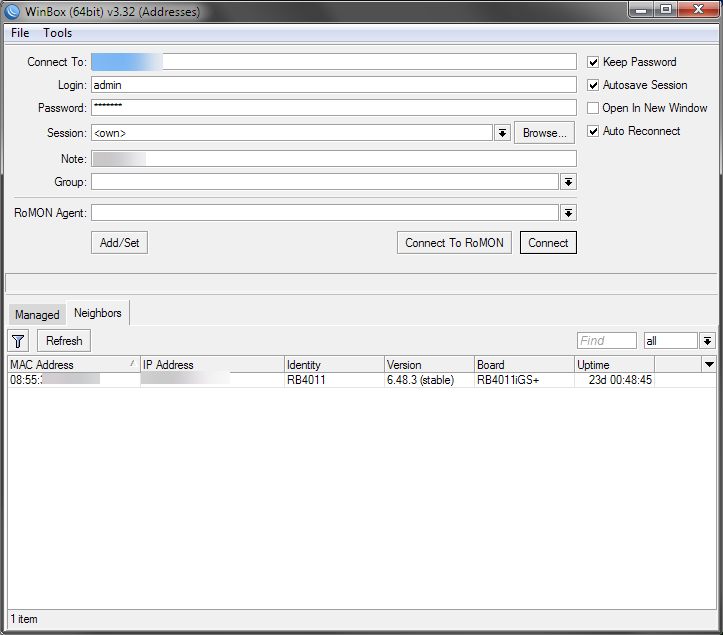Open the search scope dropdown showing 'all'
Screen dimensions: 723x635
pos(707,341)
